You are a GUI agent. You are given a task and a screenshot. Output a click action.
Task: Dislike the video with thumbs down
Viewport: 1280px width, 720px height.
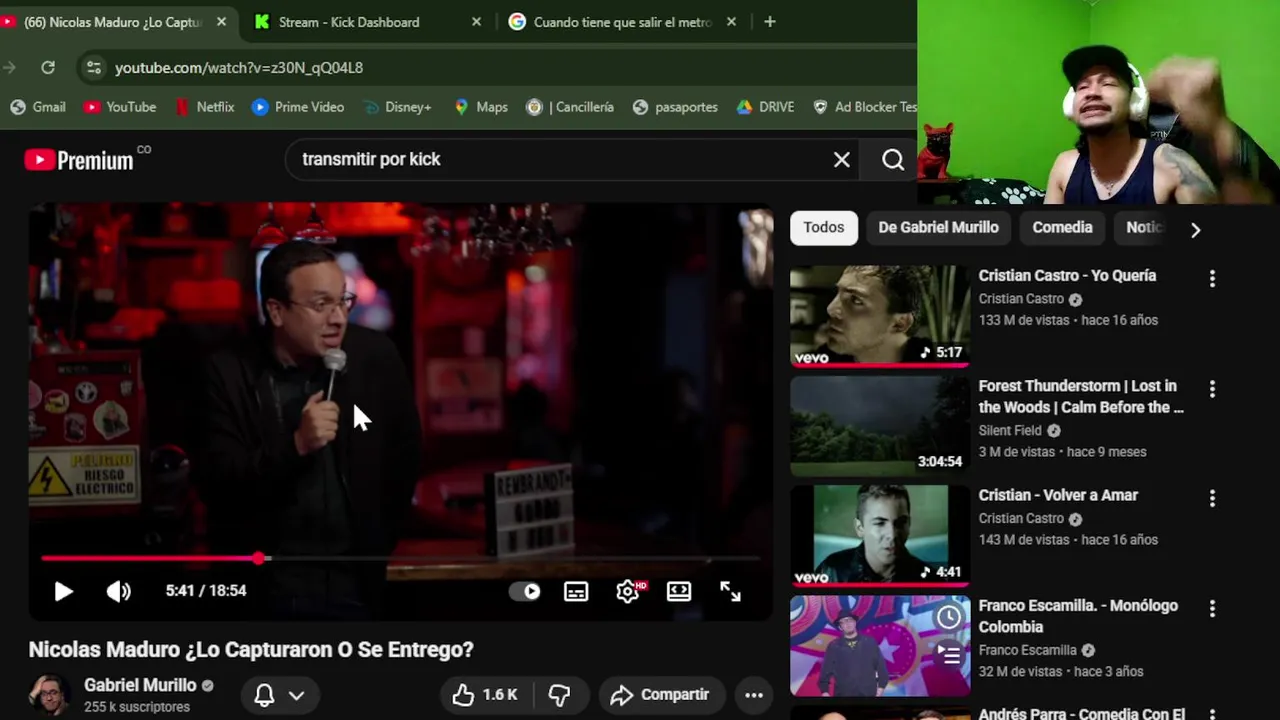(x=559, y=695)
